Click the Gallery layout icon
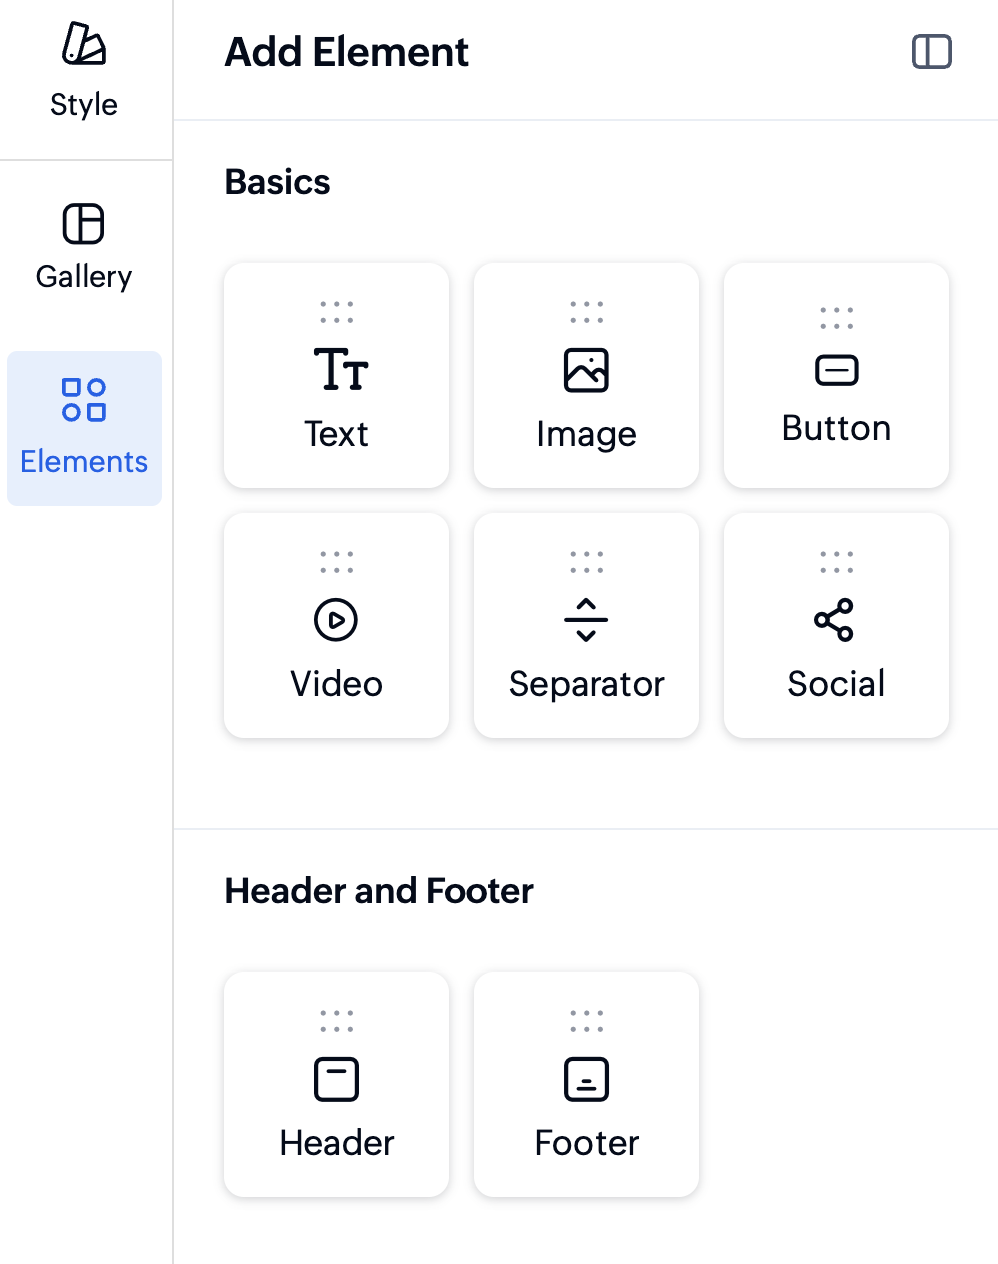The height and width of the screenshot is (1264, 998). [83, 224]
